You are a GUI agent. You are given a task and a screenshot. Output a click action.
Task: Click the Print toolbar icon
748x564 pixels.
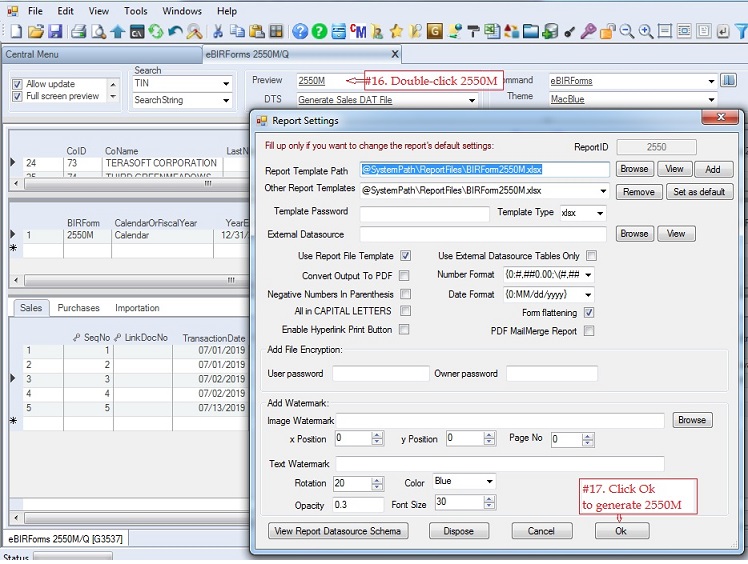click(78, 32)
